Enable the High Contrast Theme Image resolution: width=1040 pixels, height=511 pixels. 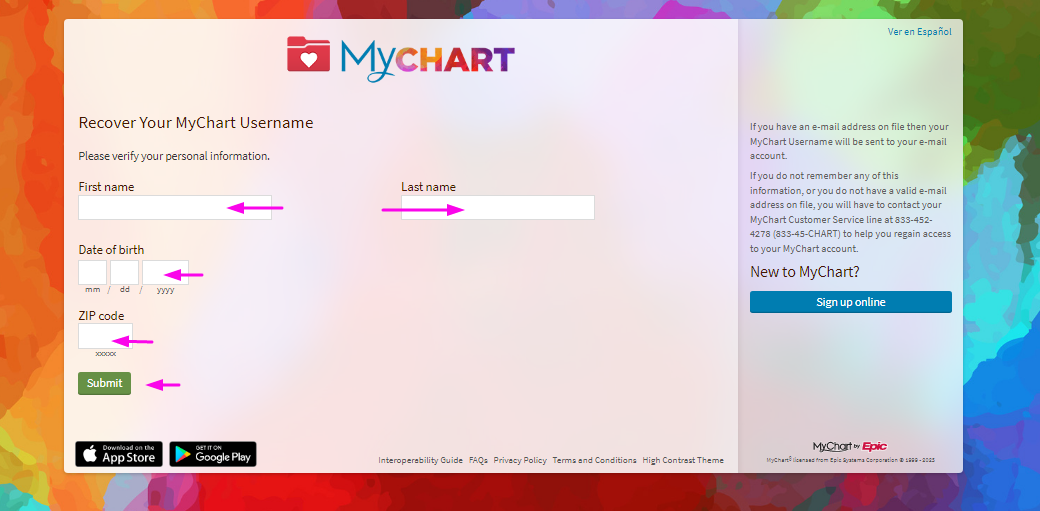point(683,460)
